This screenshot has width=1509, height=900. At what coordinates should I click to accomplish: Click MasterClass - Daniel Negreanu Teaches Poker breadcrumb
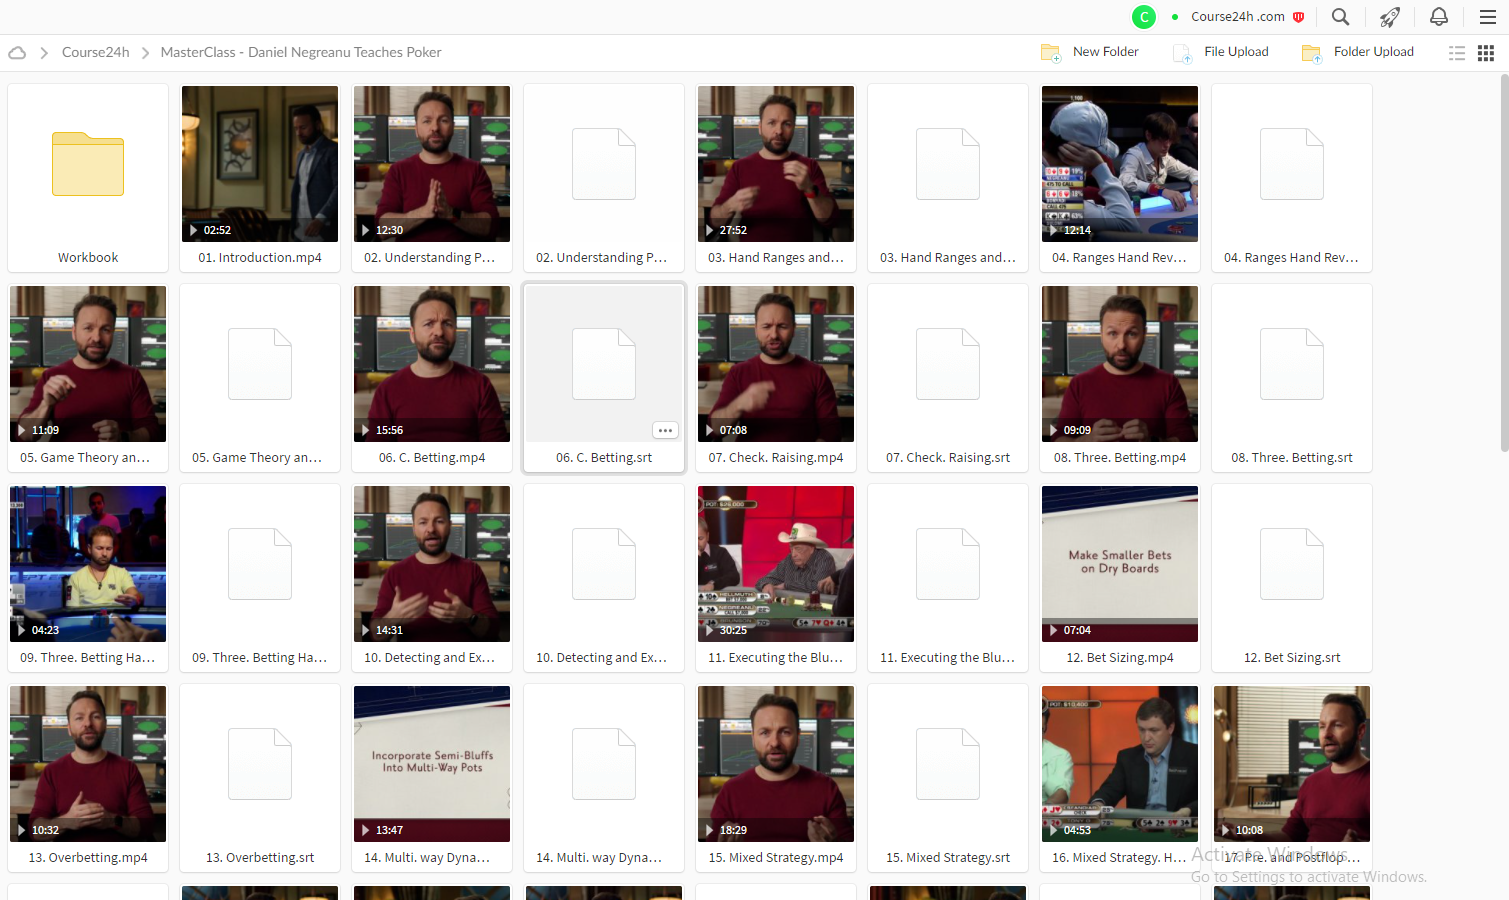pyautogui.click(x=301, y=52)
